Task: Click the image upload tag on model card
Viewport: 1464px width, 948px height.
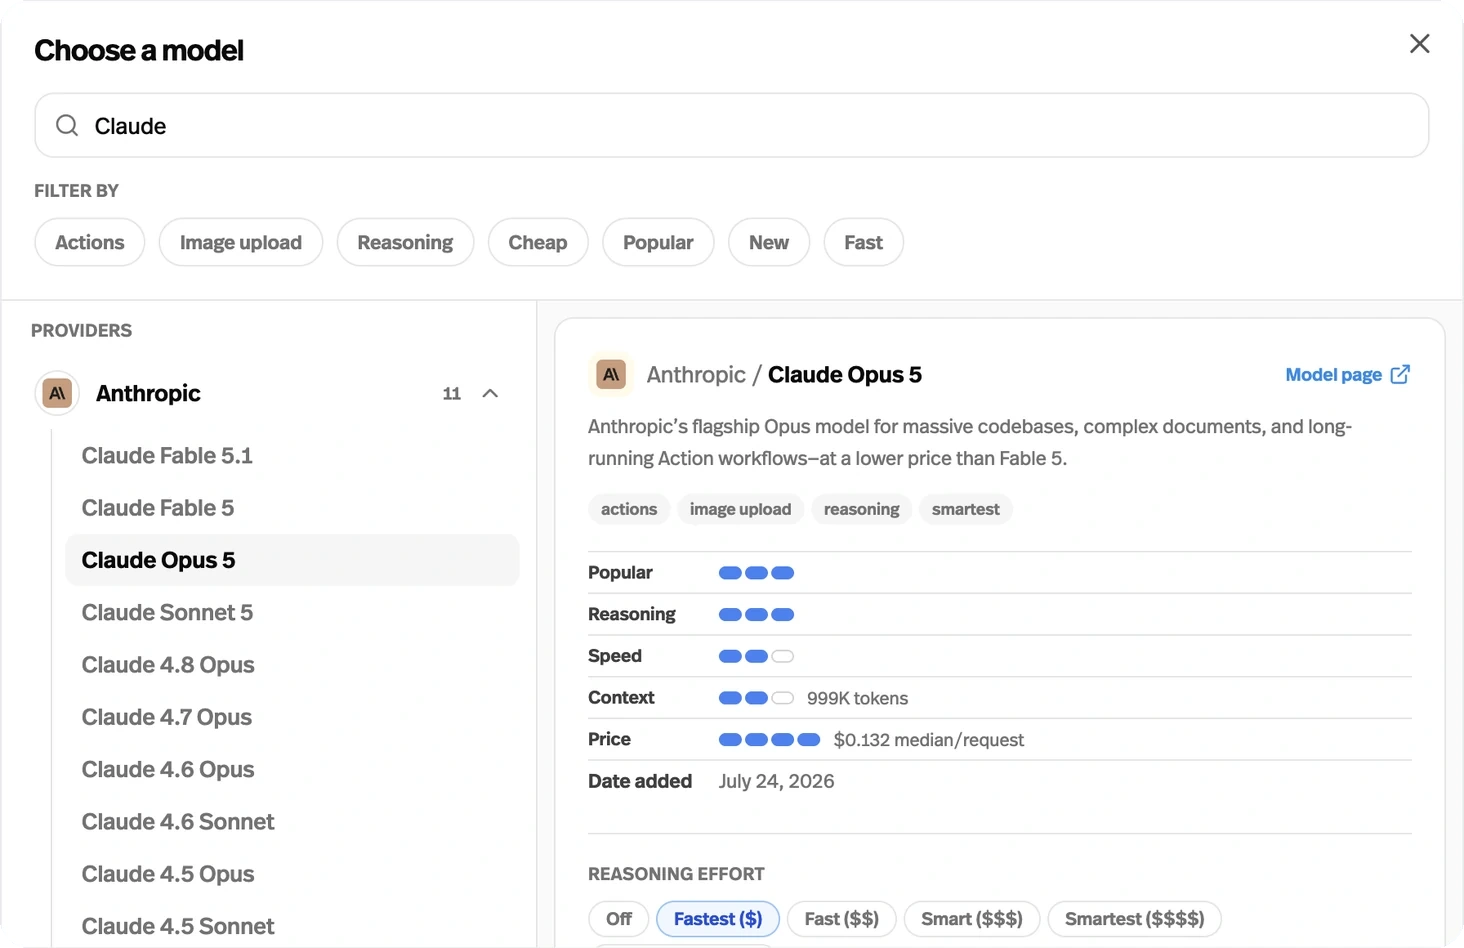Action: [x=740, y=509]
